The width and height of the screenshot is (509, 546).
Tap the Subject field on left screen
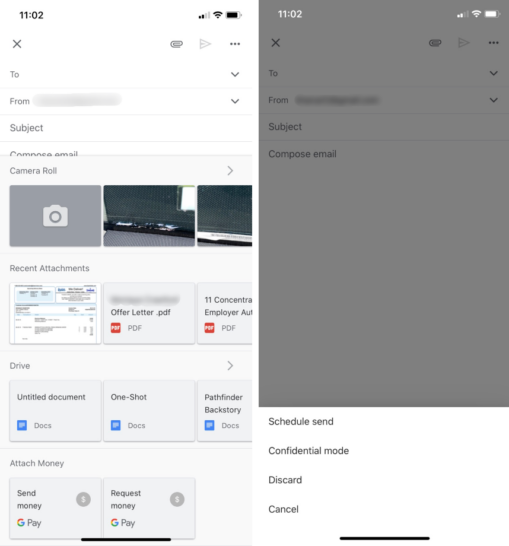pos(126,128)
